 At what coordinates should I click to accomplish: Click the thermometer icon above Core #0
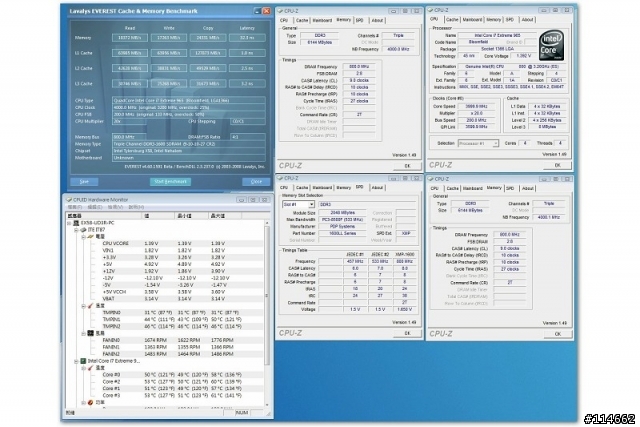[91, 368]
